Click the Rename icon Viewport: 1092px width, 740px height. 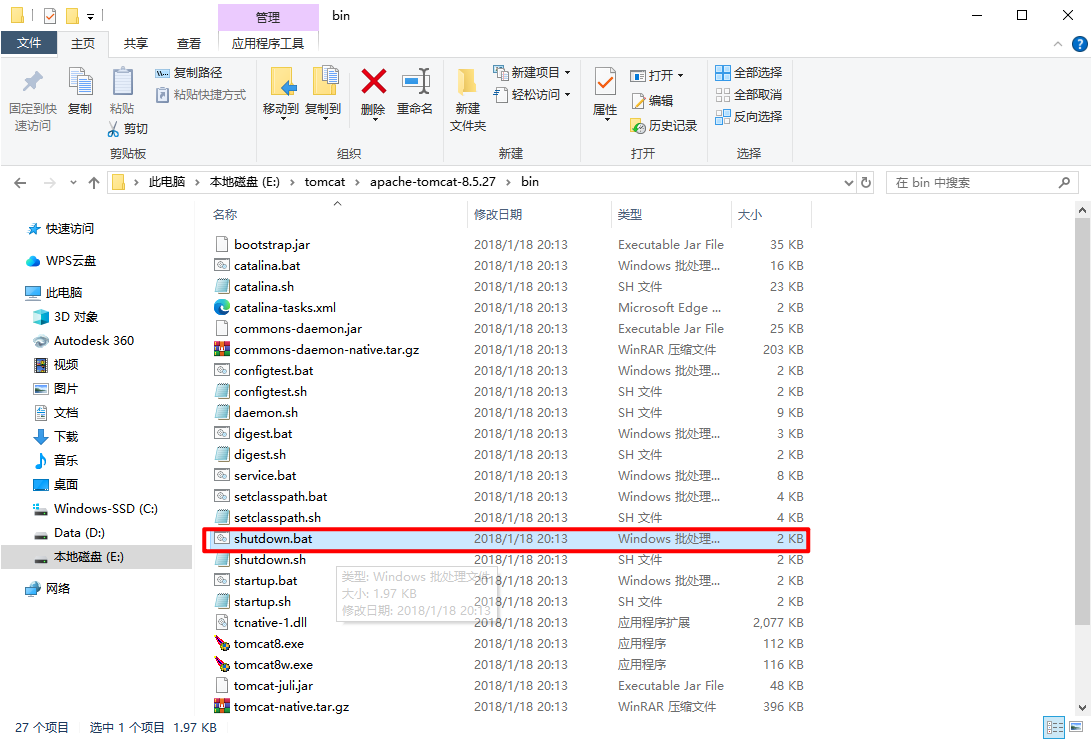415,81
